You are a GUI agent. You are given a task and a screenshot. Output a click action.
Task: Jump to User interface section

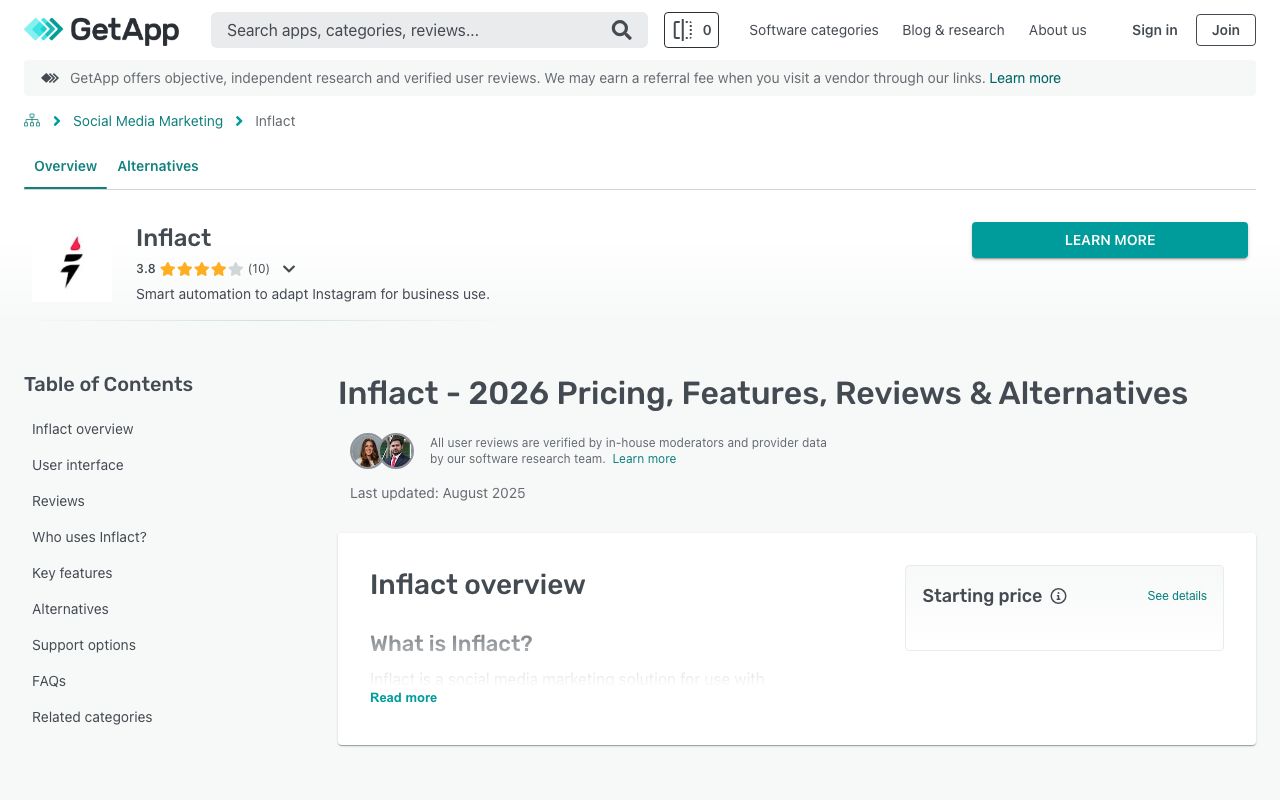pyautogui.click(x=78, y=465)
